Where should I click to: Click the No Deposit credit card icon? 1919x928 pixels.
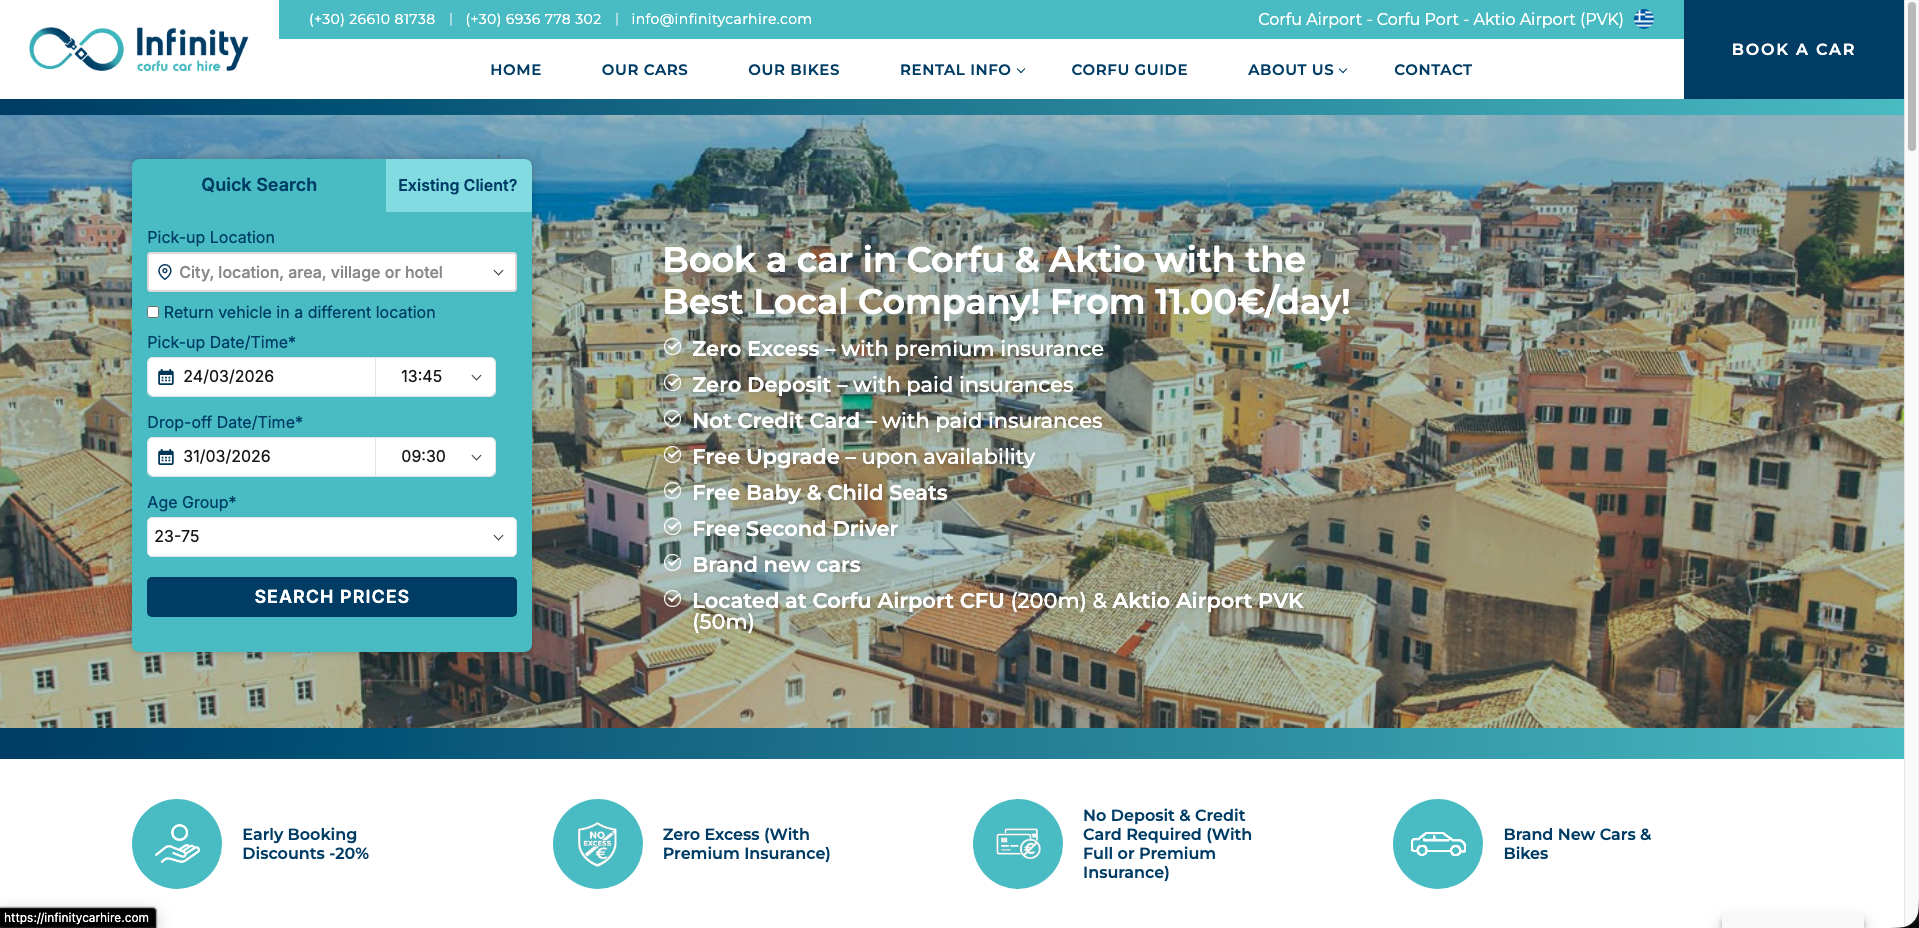pyautogui.click(x=1017, y=844)
